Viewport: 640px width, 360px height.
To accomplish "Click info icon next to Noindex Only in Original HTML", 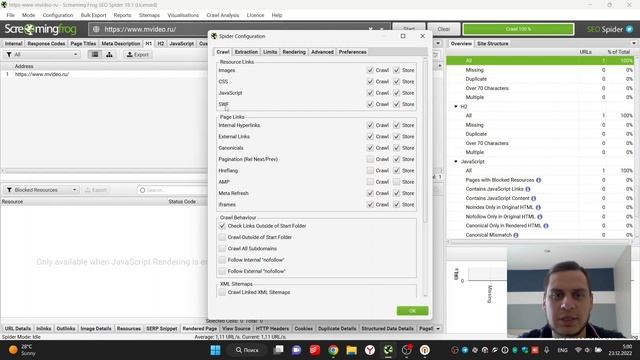I will coord(538,207).
